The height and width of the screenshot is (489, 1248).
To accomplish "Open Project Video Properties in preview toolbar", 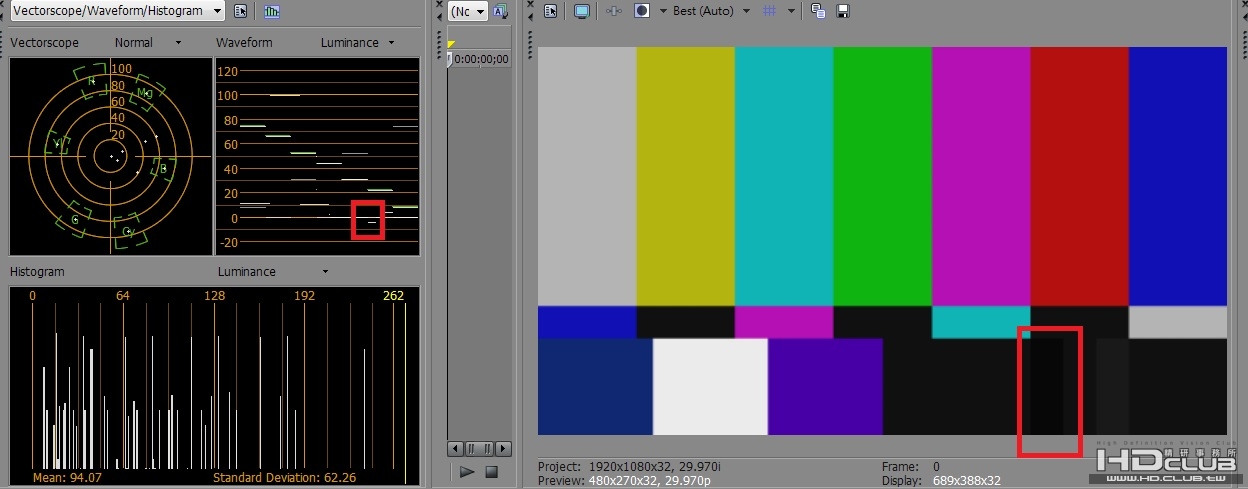I will pyautogui.click(x=551, y=11).
